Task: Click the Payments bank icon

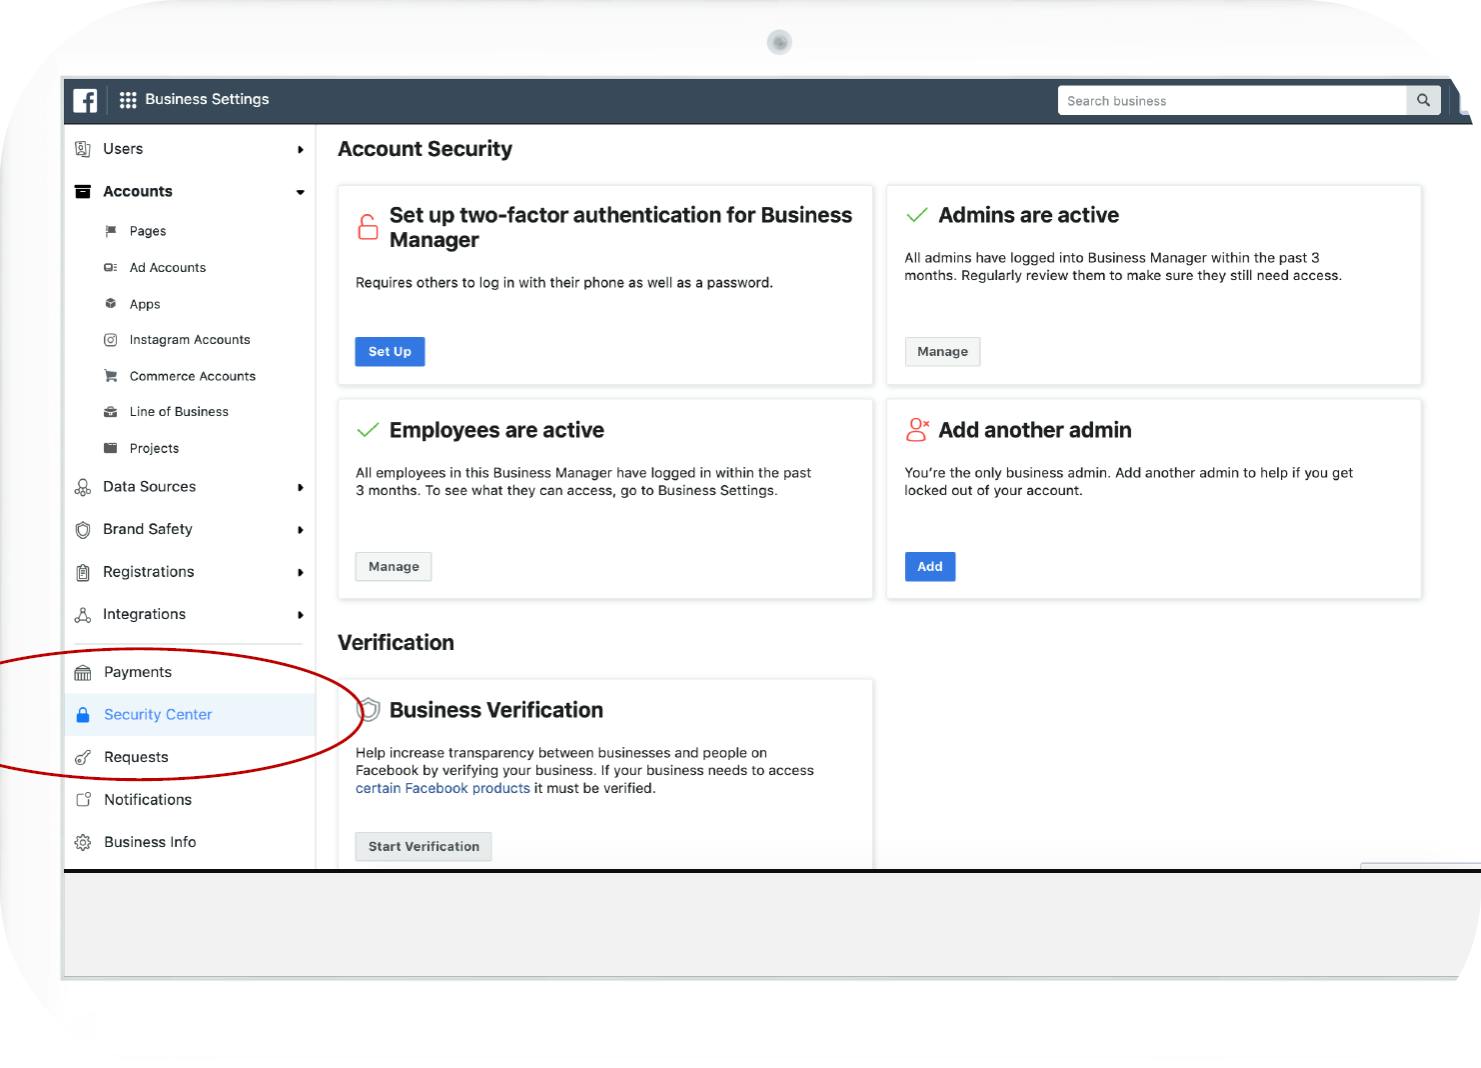Action: 83,673
